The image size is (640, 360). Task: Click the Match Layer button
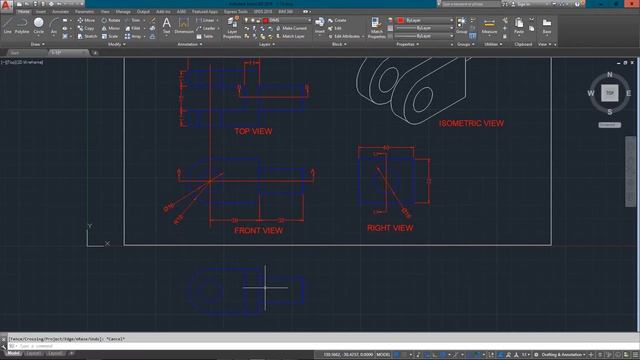coord(290,36)
